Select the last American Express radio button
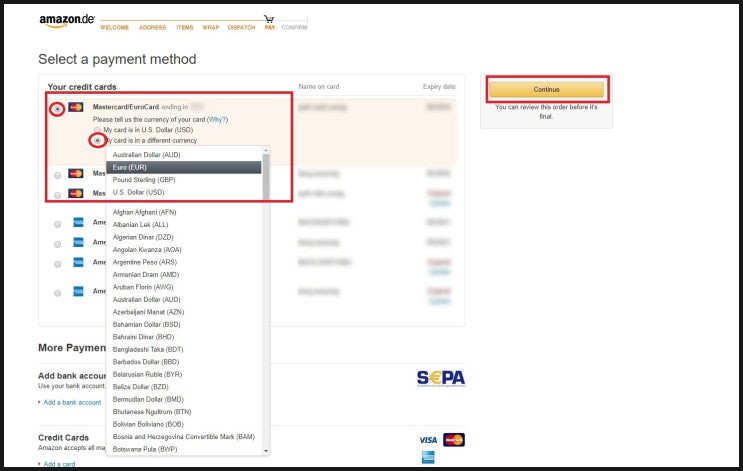 tap(57, 293)
